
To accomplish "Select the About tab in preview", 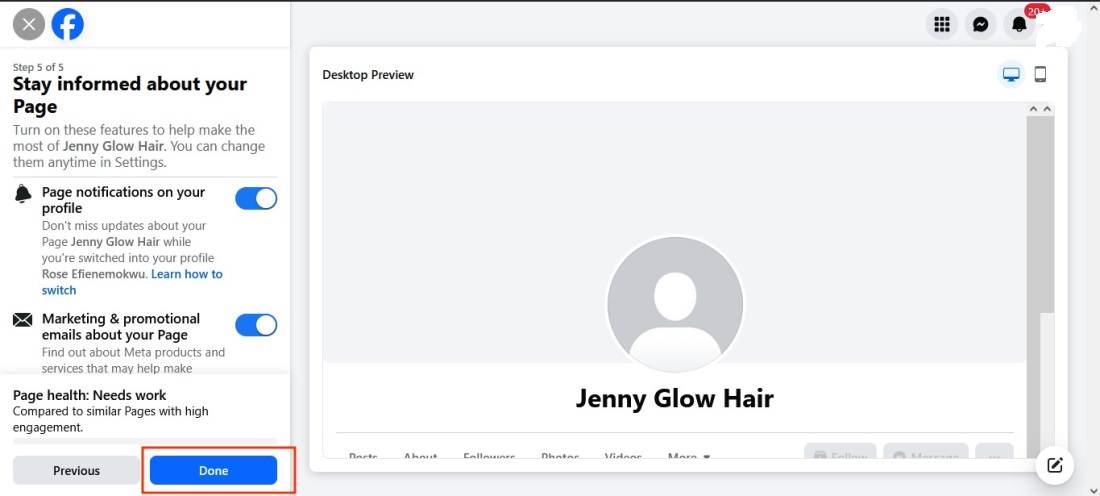I will point(420,457).
